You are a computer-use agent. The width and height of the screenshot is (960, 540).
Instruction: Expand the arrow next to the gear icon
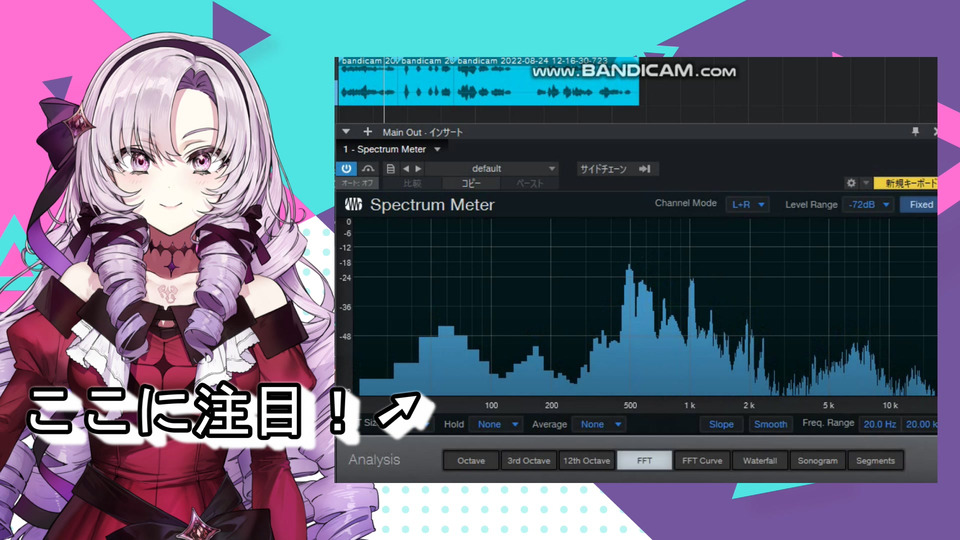[866, 182]
